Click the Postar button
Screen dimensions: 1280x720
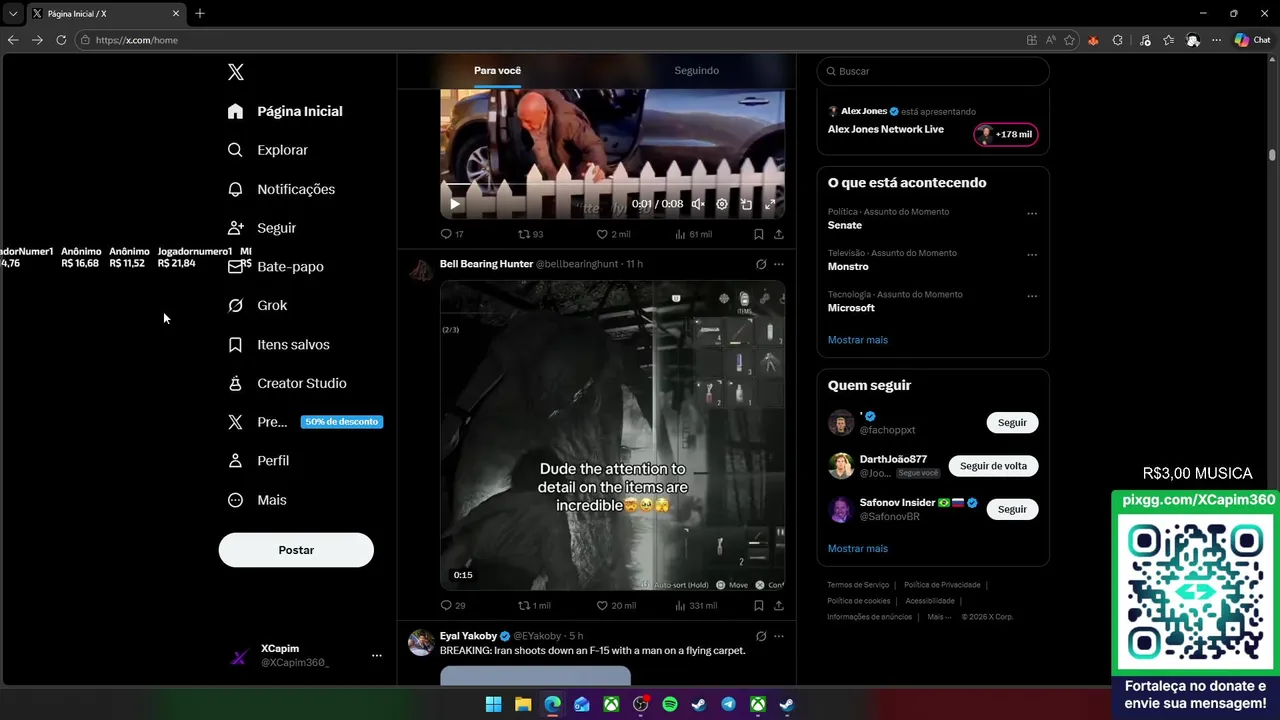click(296, 550)
